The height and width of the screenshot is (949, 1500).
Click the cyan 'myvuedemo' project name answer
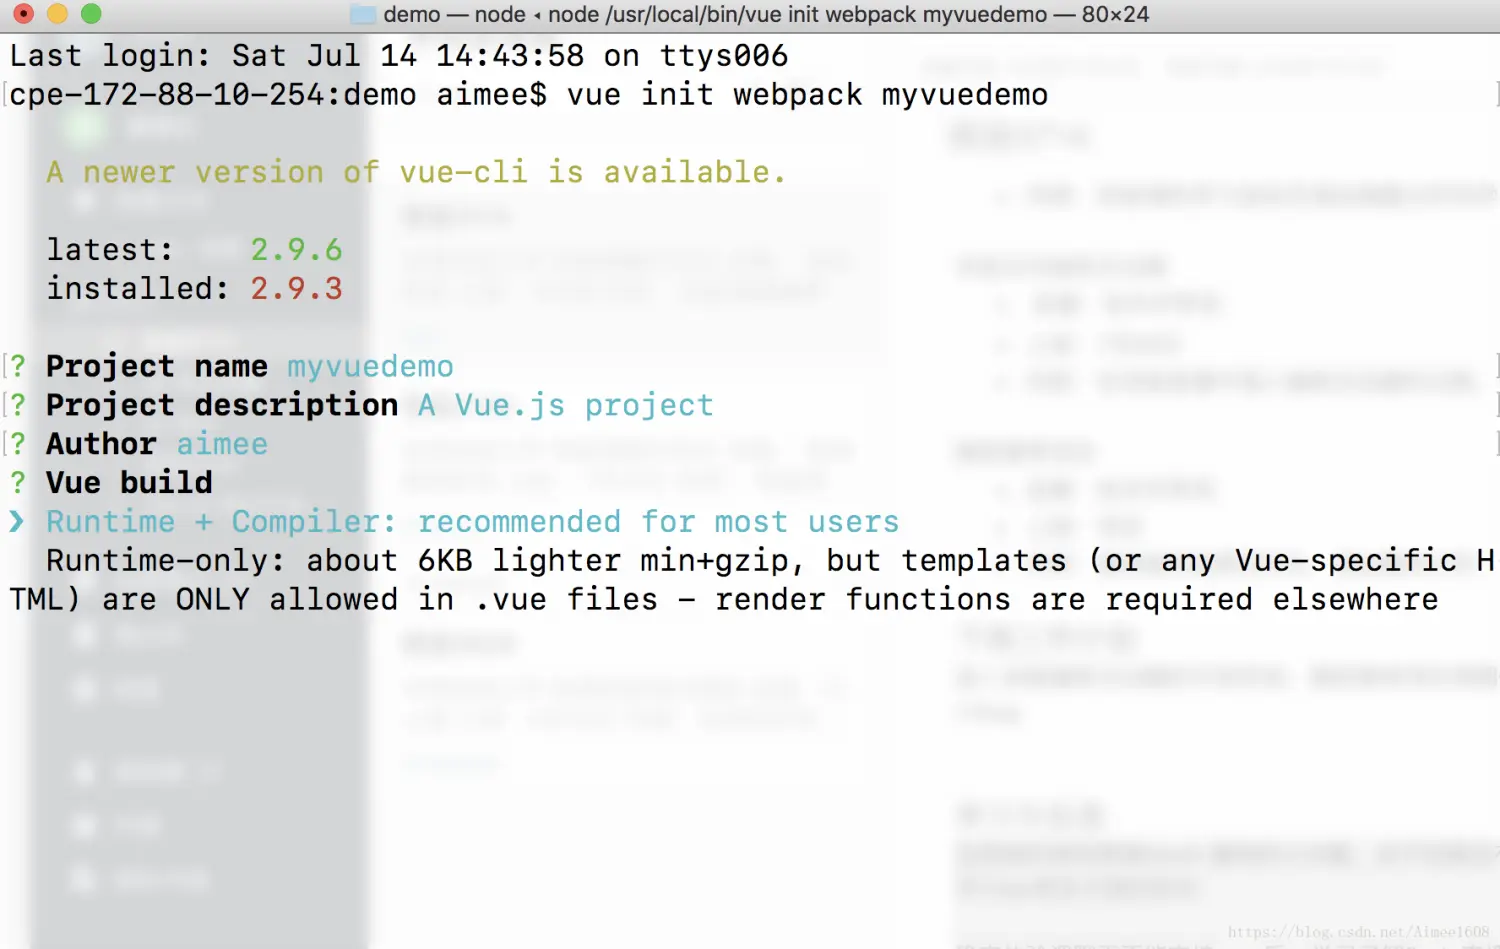pyautogui.click(x=371, y=367)
